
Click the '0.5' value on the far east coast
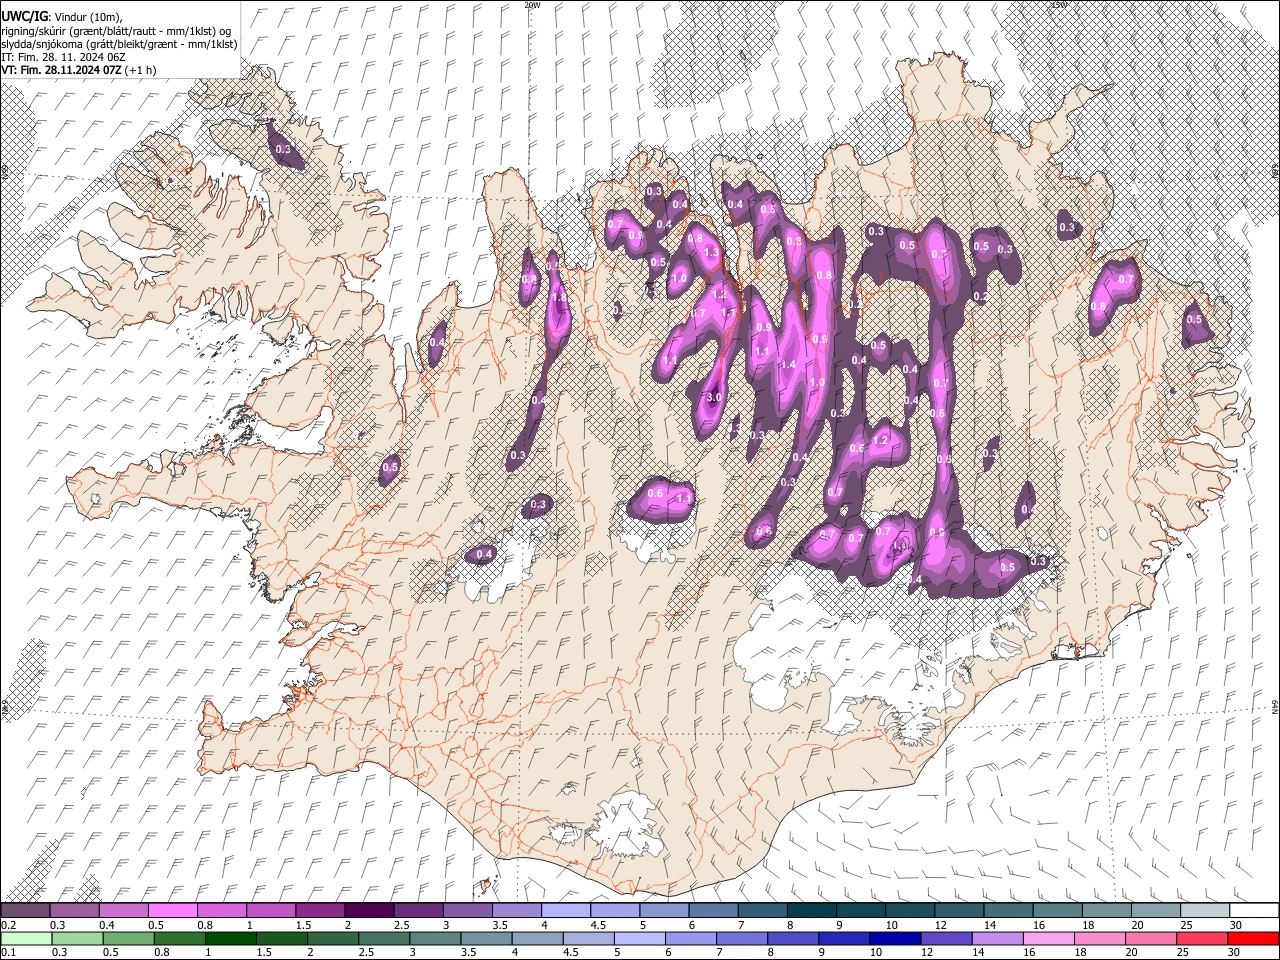(x=1194, y=319)
